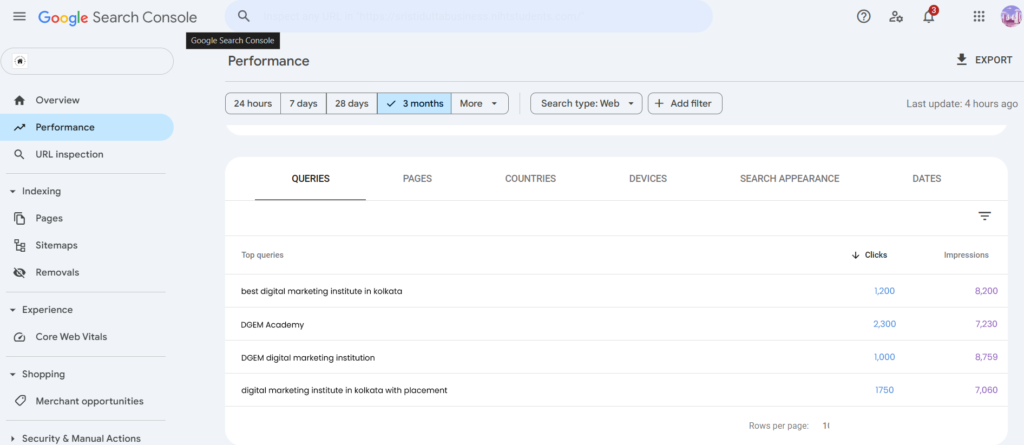Click the Export button label

[x=993, y=60]
